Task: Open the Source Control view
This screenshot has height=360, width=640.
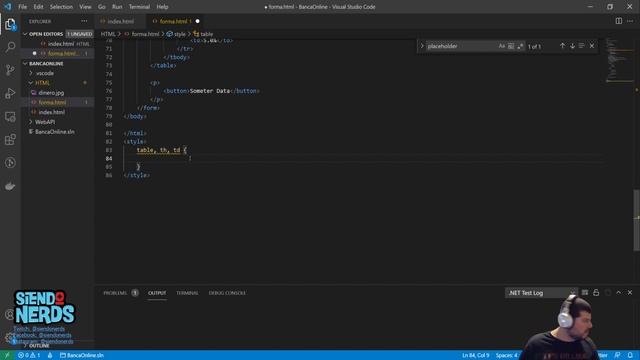Action: pyautogui.click(x=10, y=70)
